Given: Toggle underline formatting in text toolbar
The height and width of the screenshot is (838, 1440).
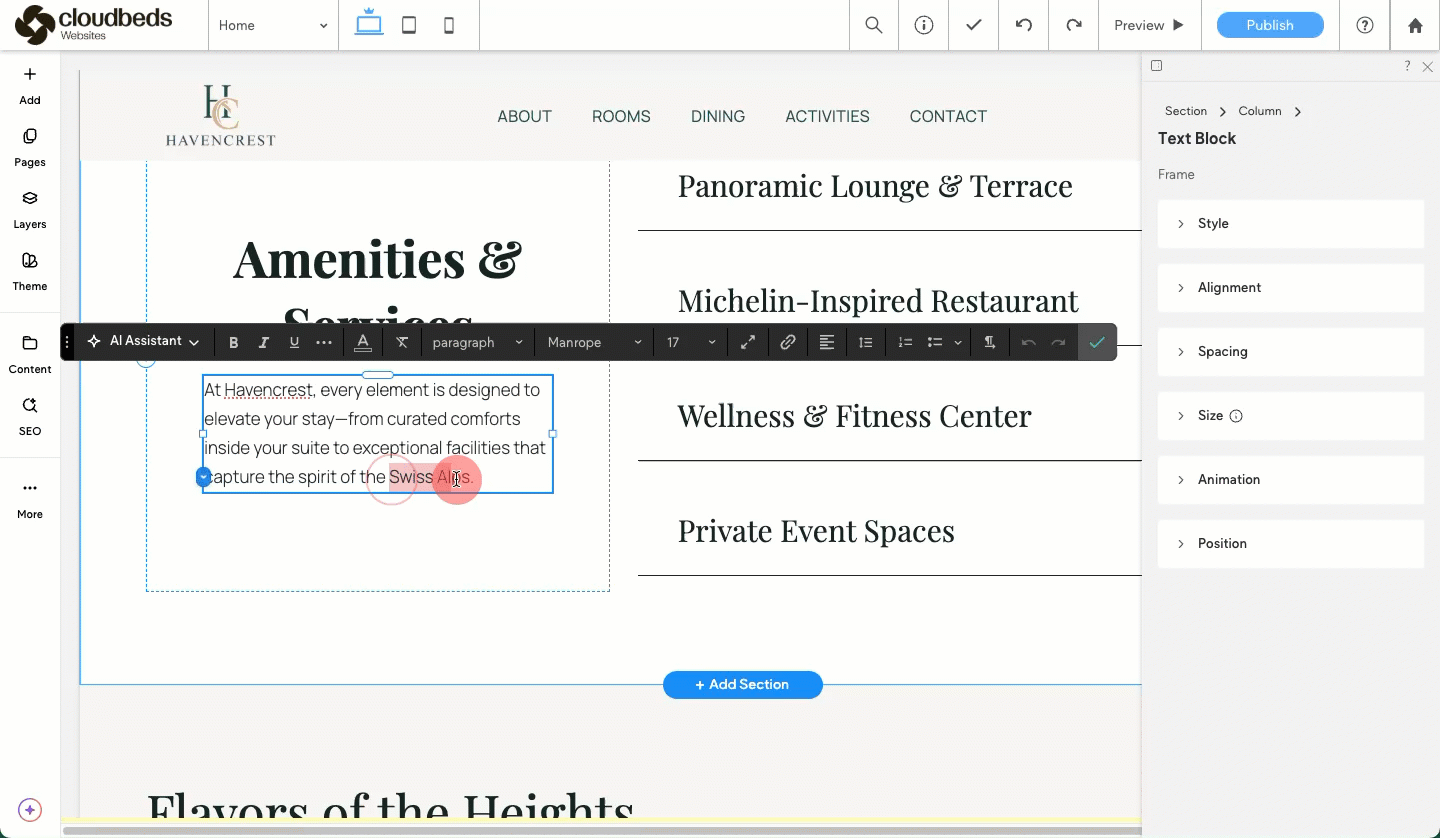Looking at the screenshot, I should click(294, 342).
